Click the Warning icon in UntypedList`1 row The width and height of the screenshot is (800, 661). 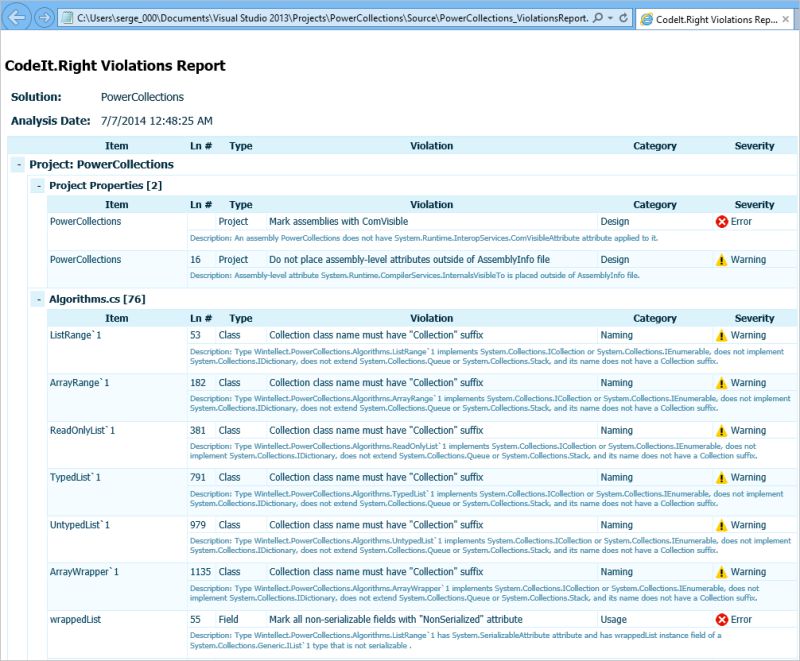click(x=721, y=525)
